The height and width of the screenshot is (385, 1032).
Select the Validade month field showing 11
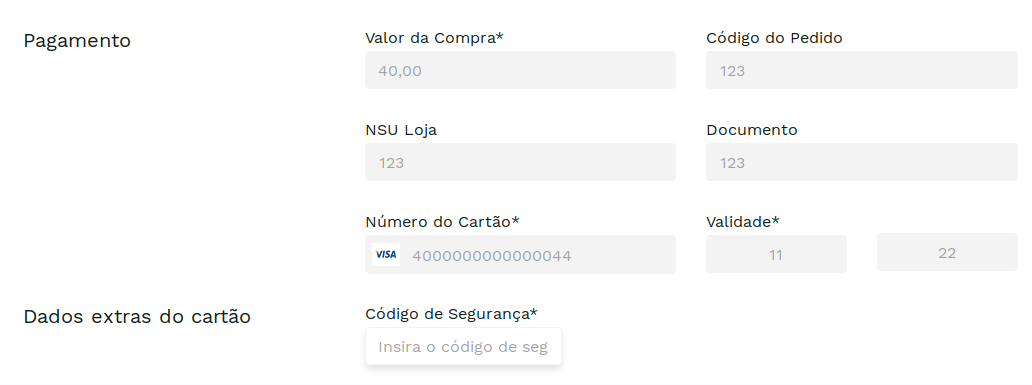(x=776, y=254)
